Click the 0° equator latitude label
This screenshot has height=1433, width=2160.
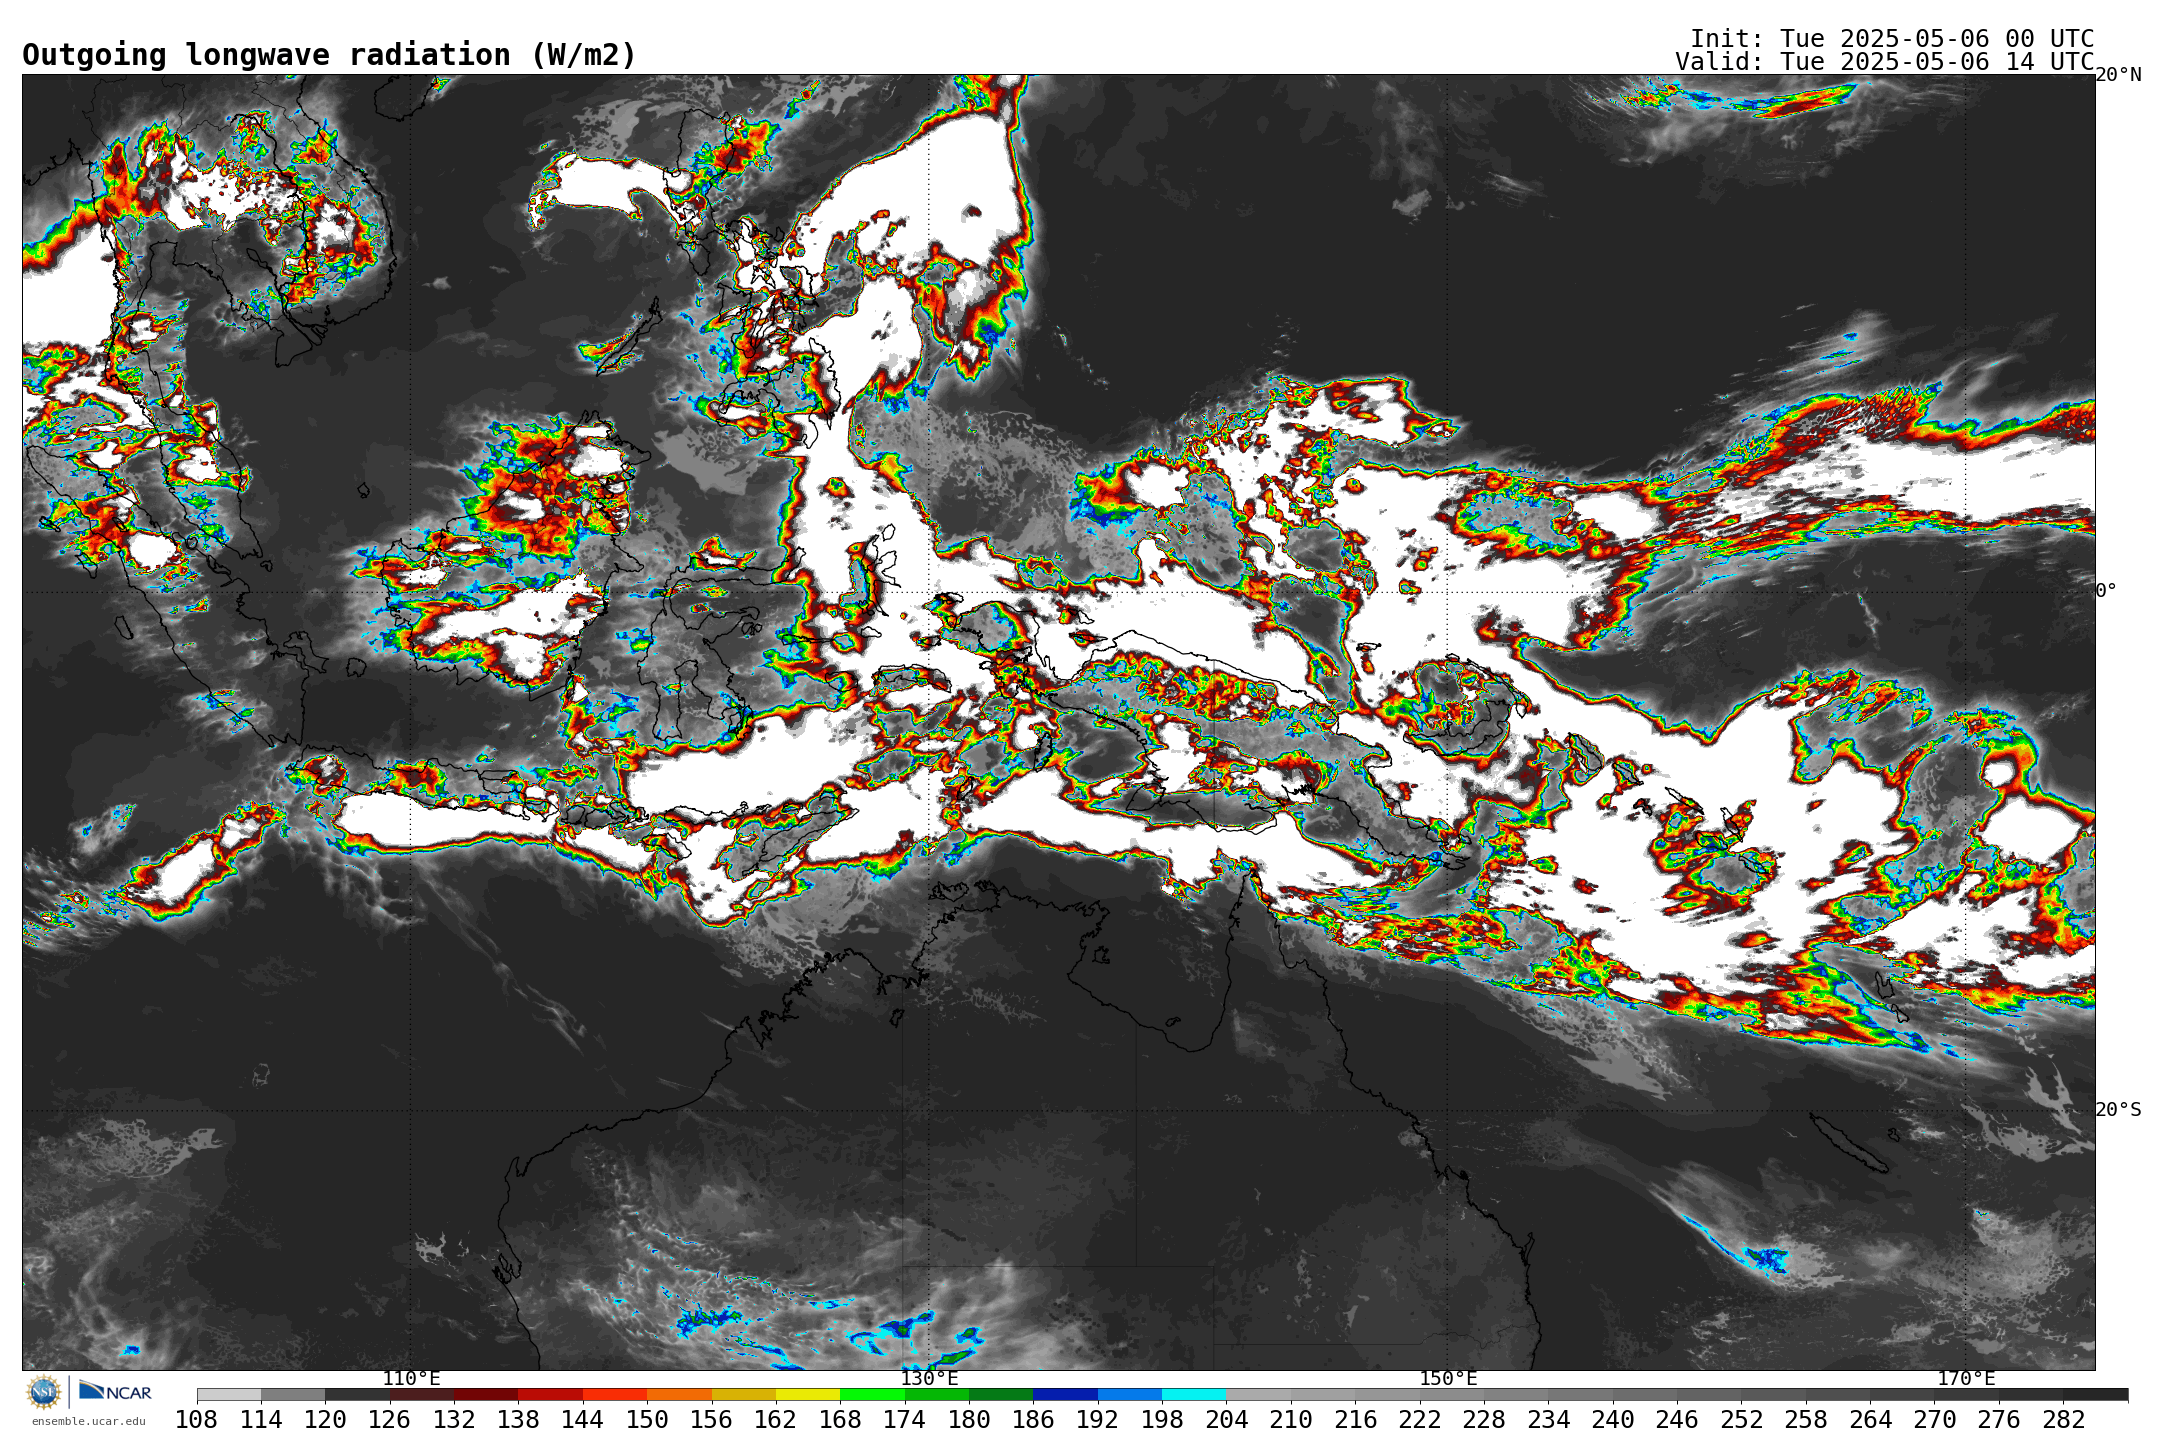[2106, 590]
